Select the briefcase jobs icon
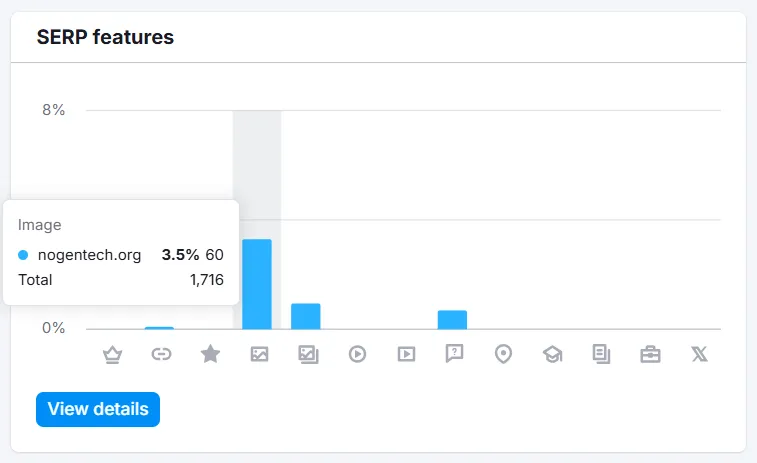Screen dimensions: 757x463 [650, 354]
